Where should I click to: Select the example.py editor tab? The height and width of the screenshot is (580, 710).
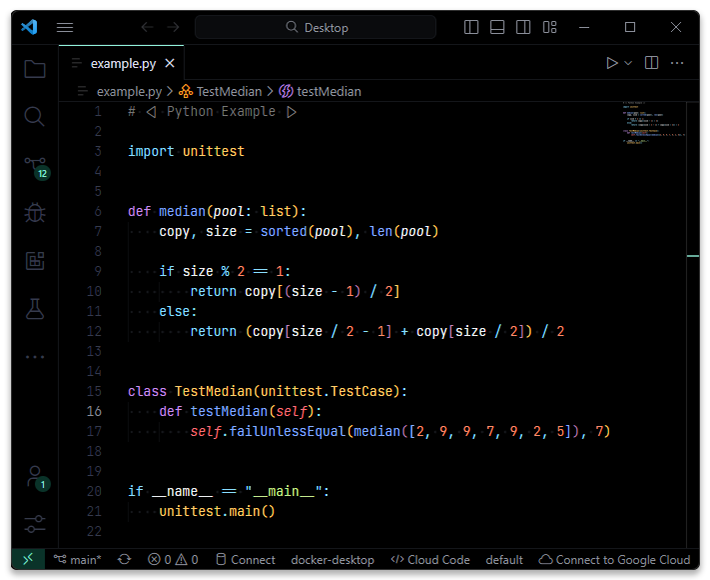123,63
